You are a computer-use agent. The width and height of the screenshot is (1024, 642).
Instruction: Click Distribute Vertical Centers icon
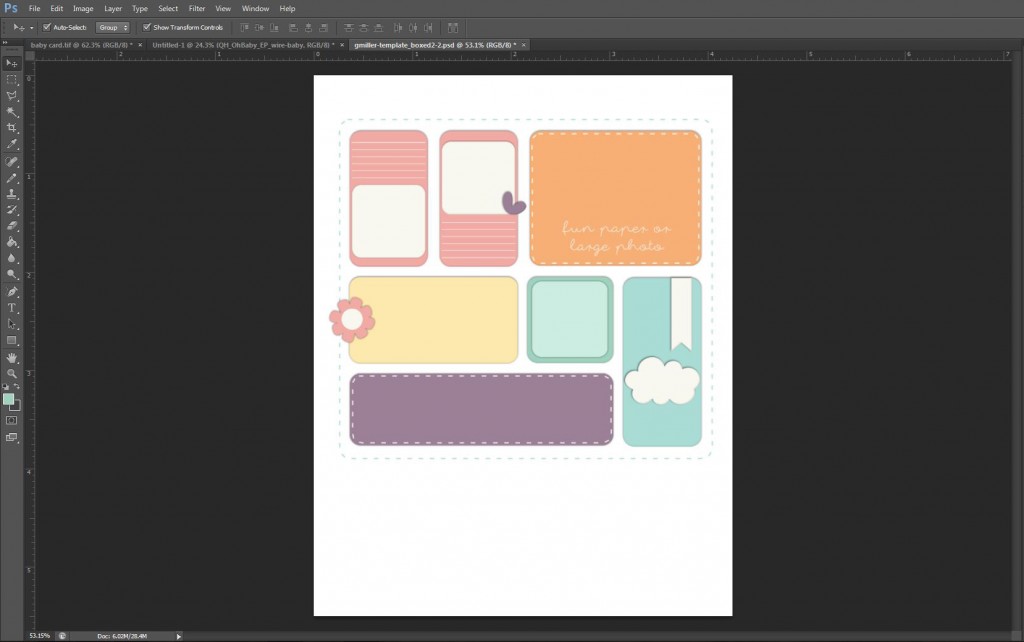pos(364,27)
